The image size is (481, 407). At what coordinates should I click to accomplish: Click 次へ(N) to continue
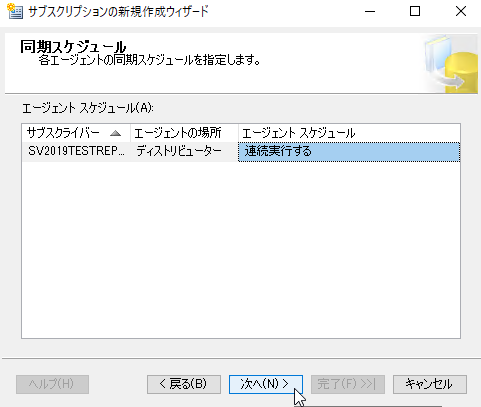click(x=266, y=384)
